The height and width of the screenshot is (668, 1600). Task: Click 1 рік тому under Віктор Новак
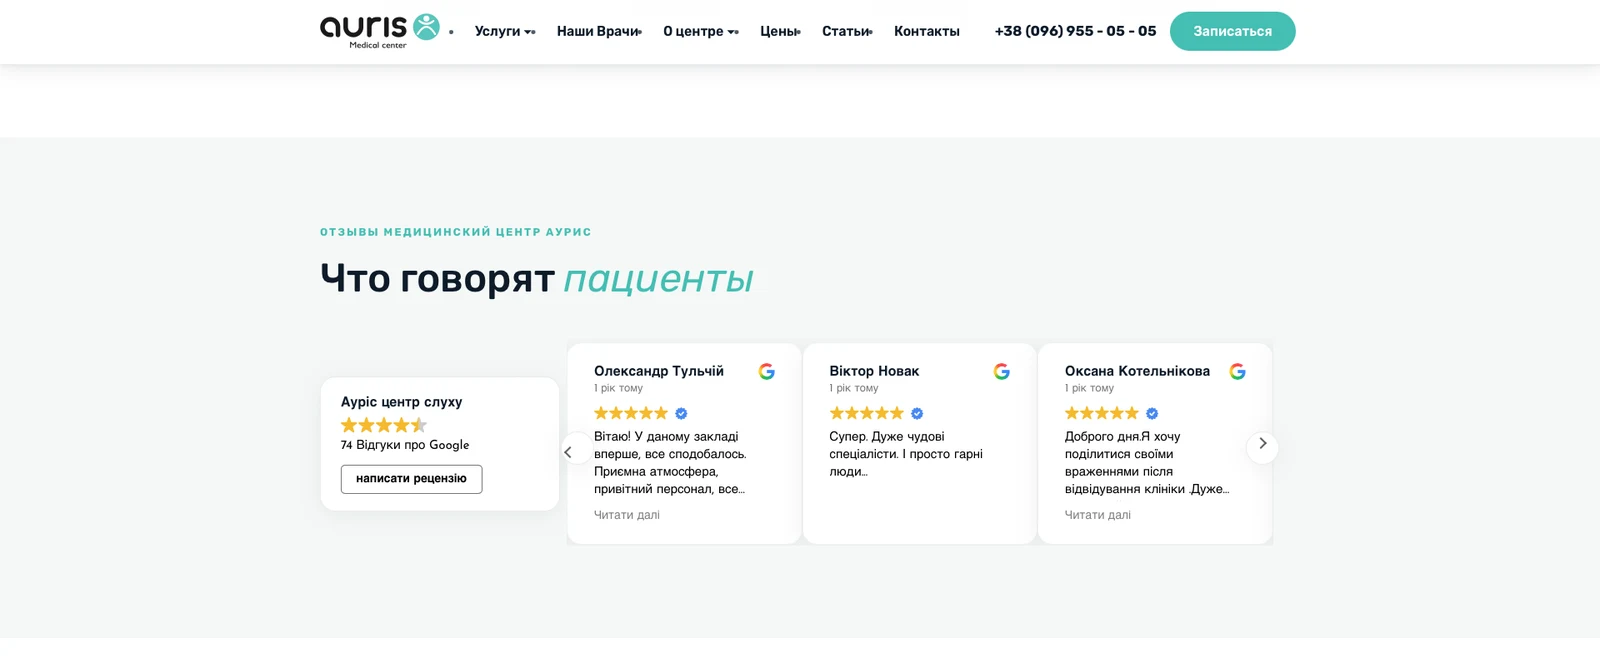click(x=854, y=388)
